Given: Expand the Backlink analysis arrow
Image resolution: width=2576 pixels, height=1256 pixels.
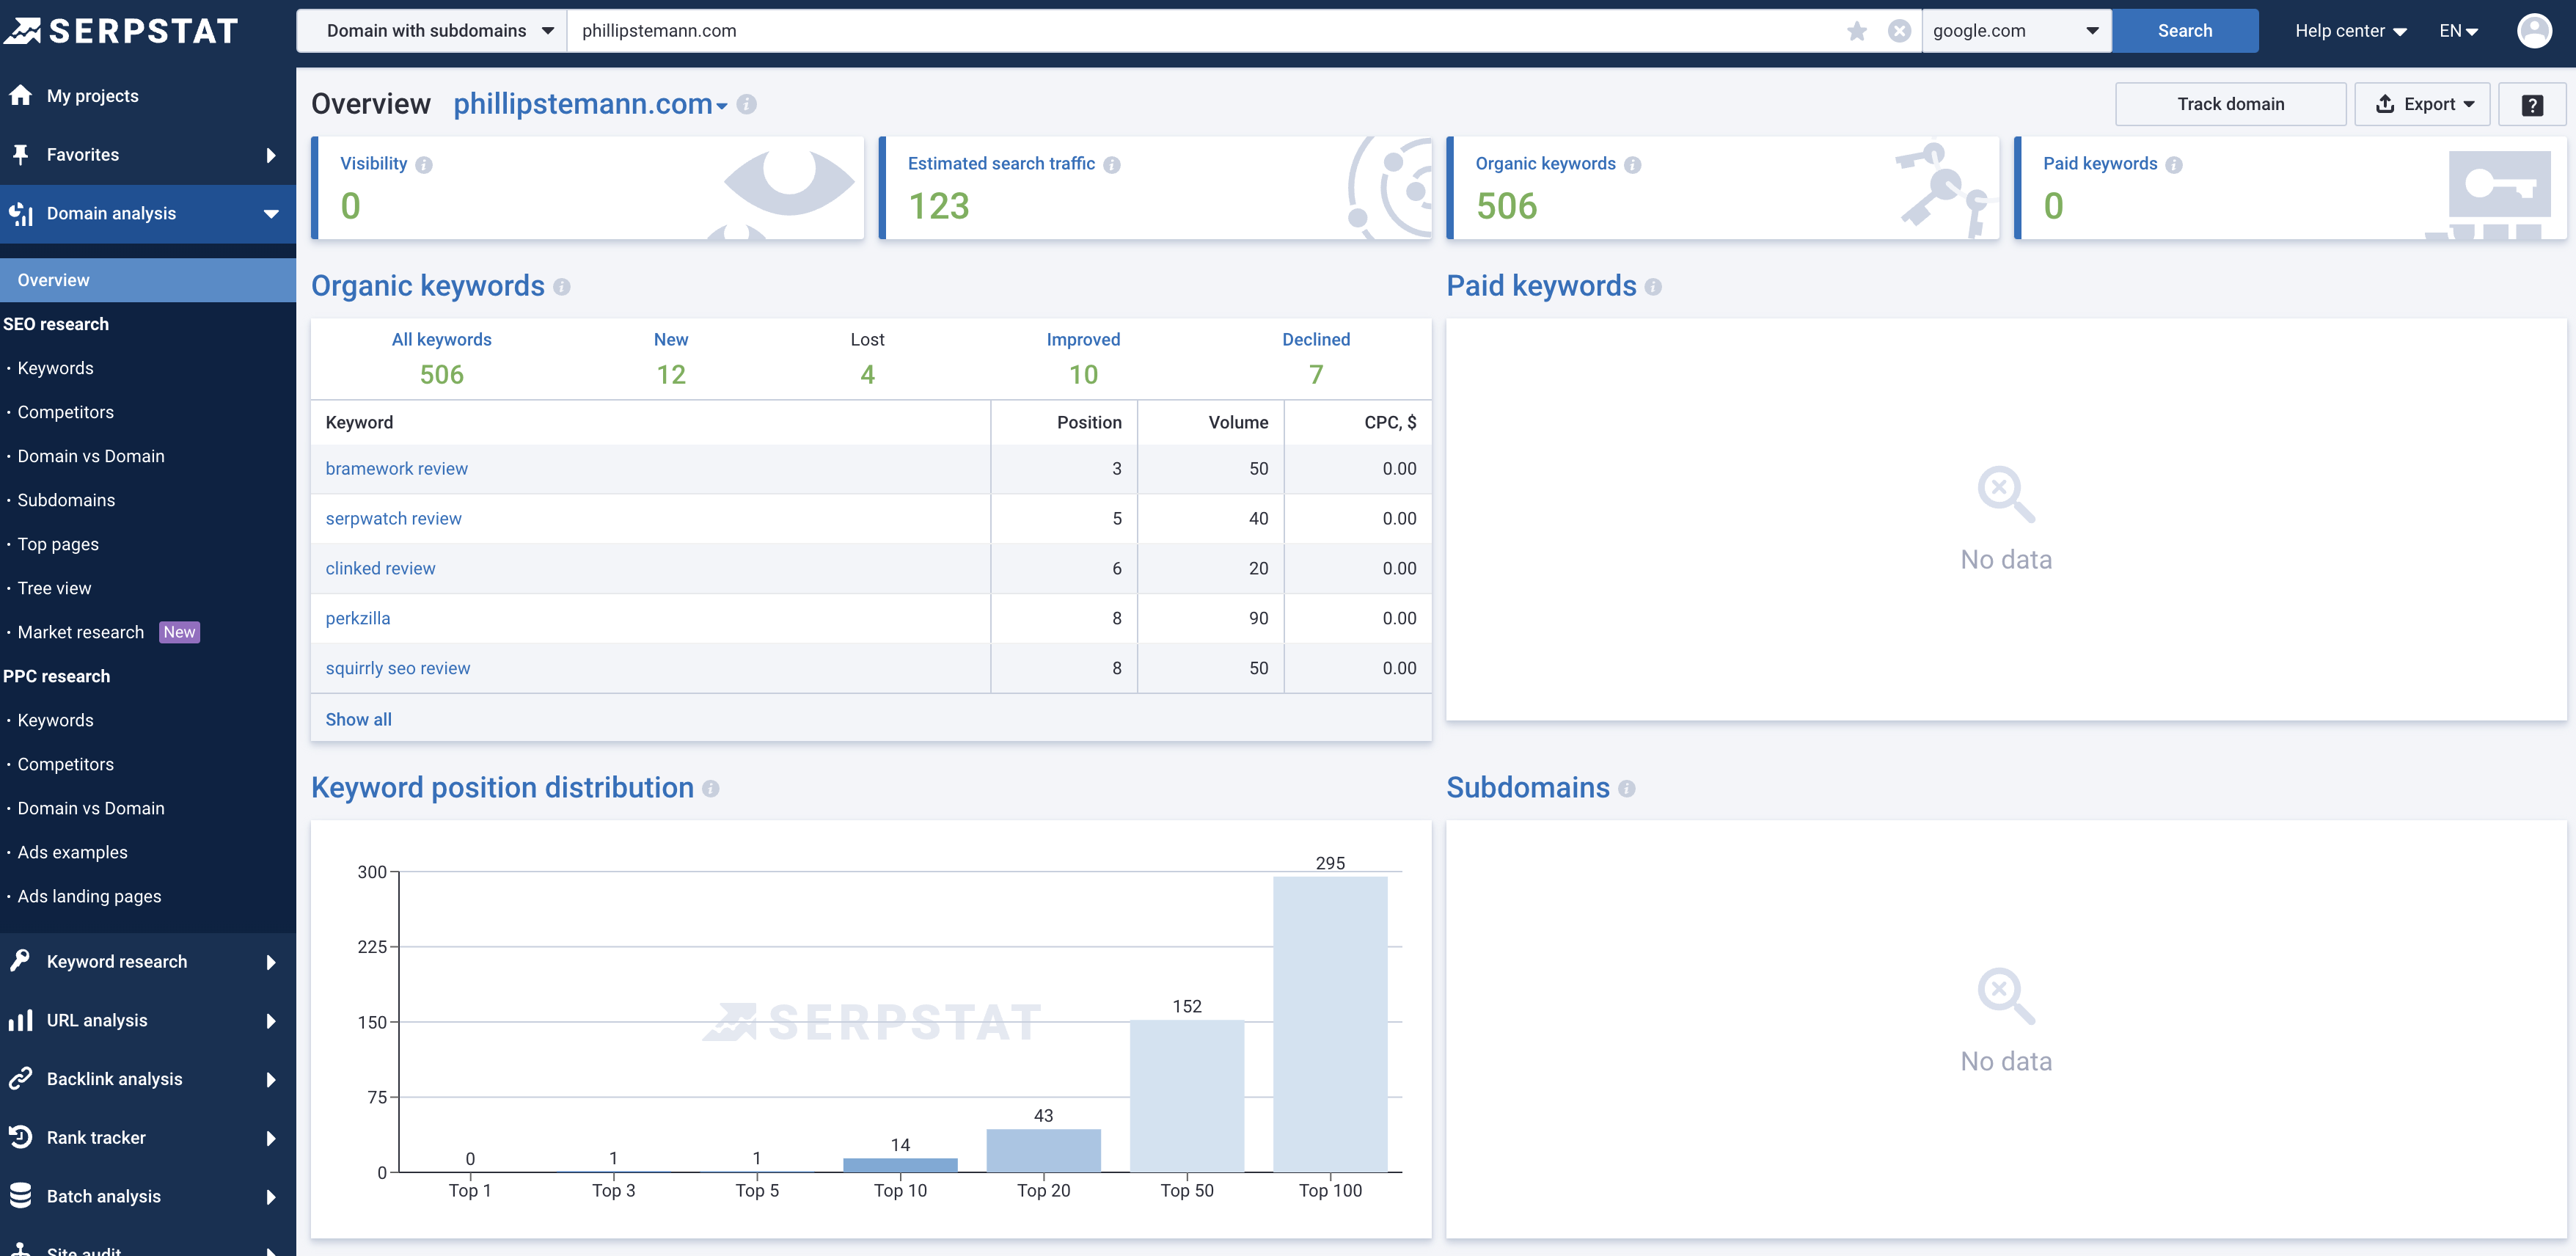Looking at the screenshot, I should [x=271, y=1079].
